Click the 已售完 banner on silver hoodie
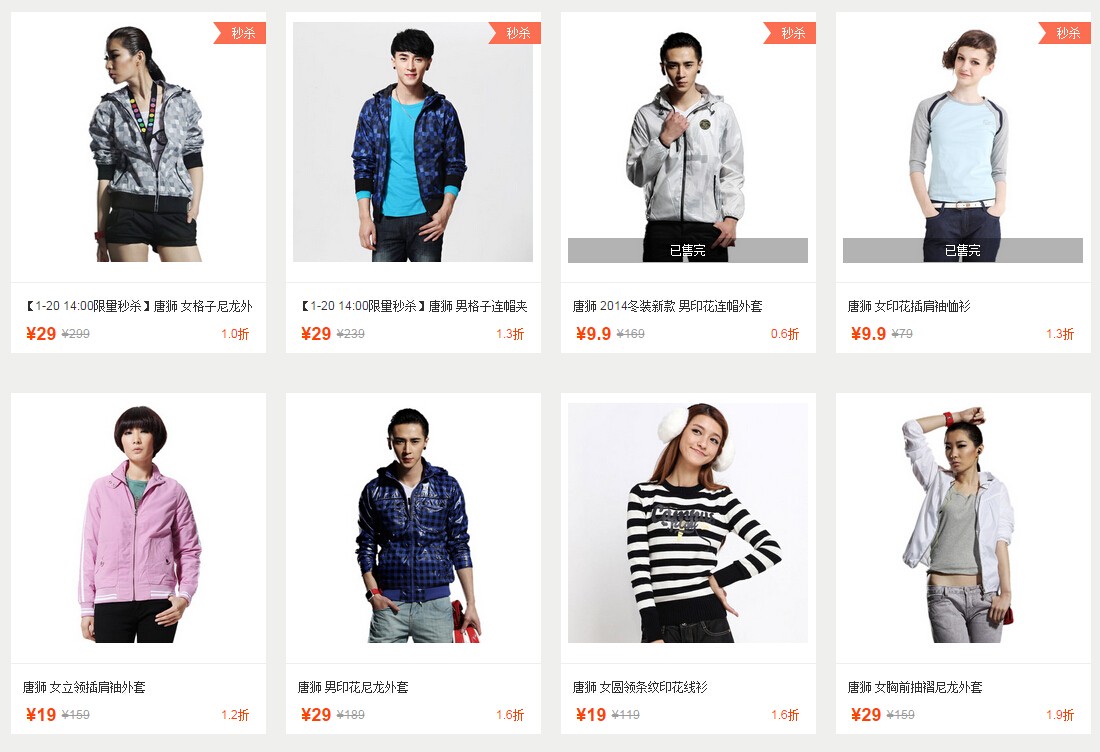This screenshot has width=1100, height=752. pos(688,250)
